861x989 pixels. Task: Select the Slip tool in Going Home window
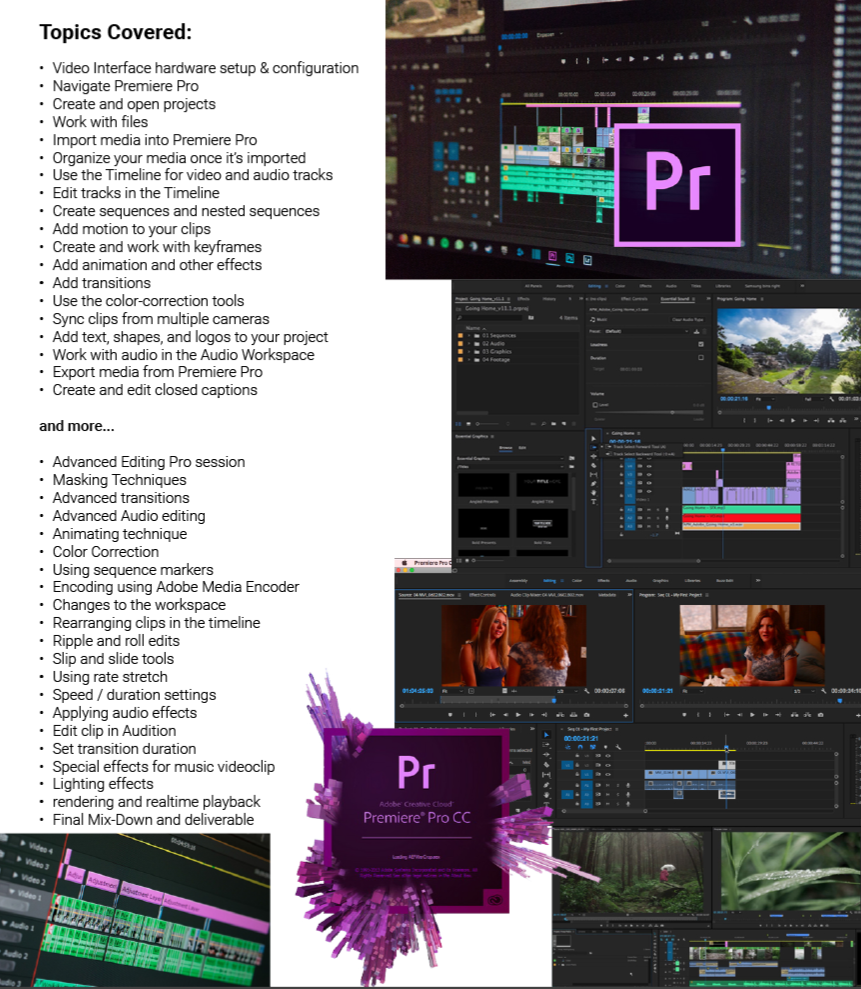tap(594, 474)
